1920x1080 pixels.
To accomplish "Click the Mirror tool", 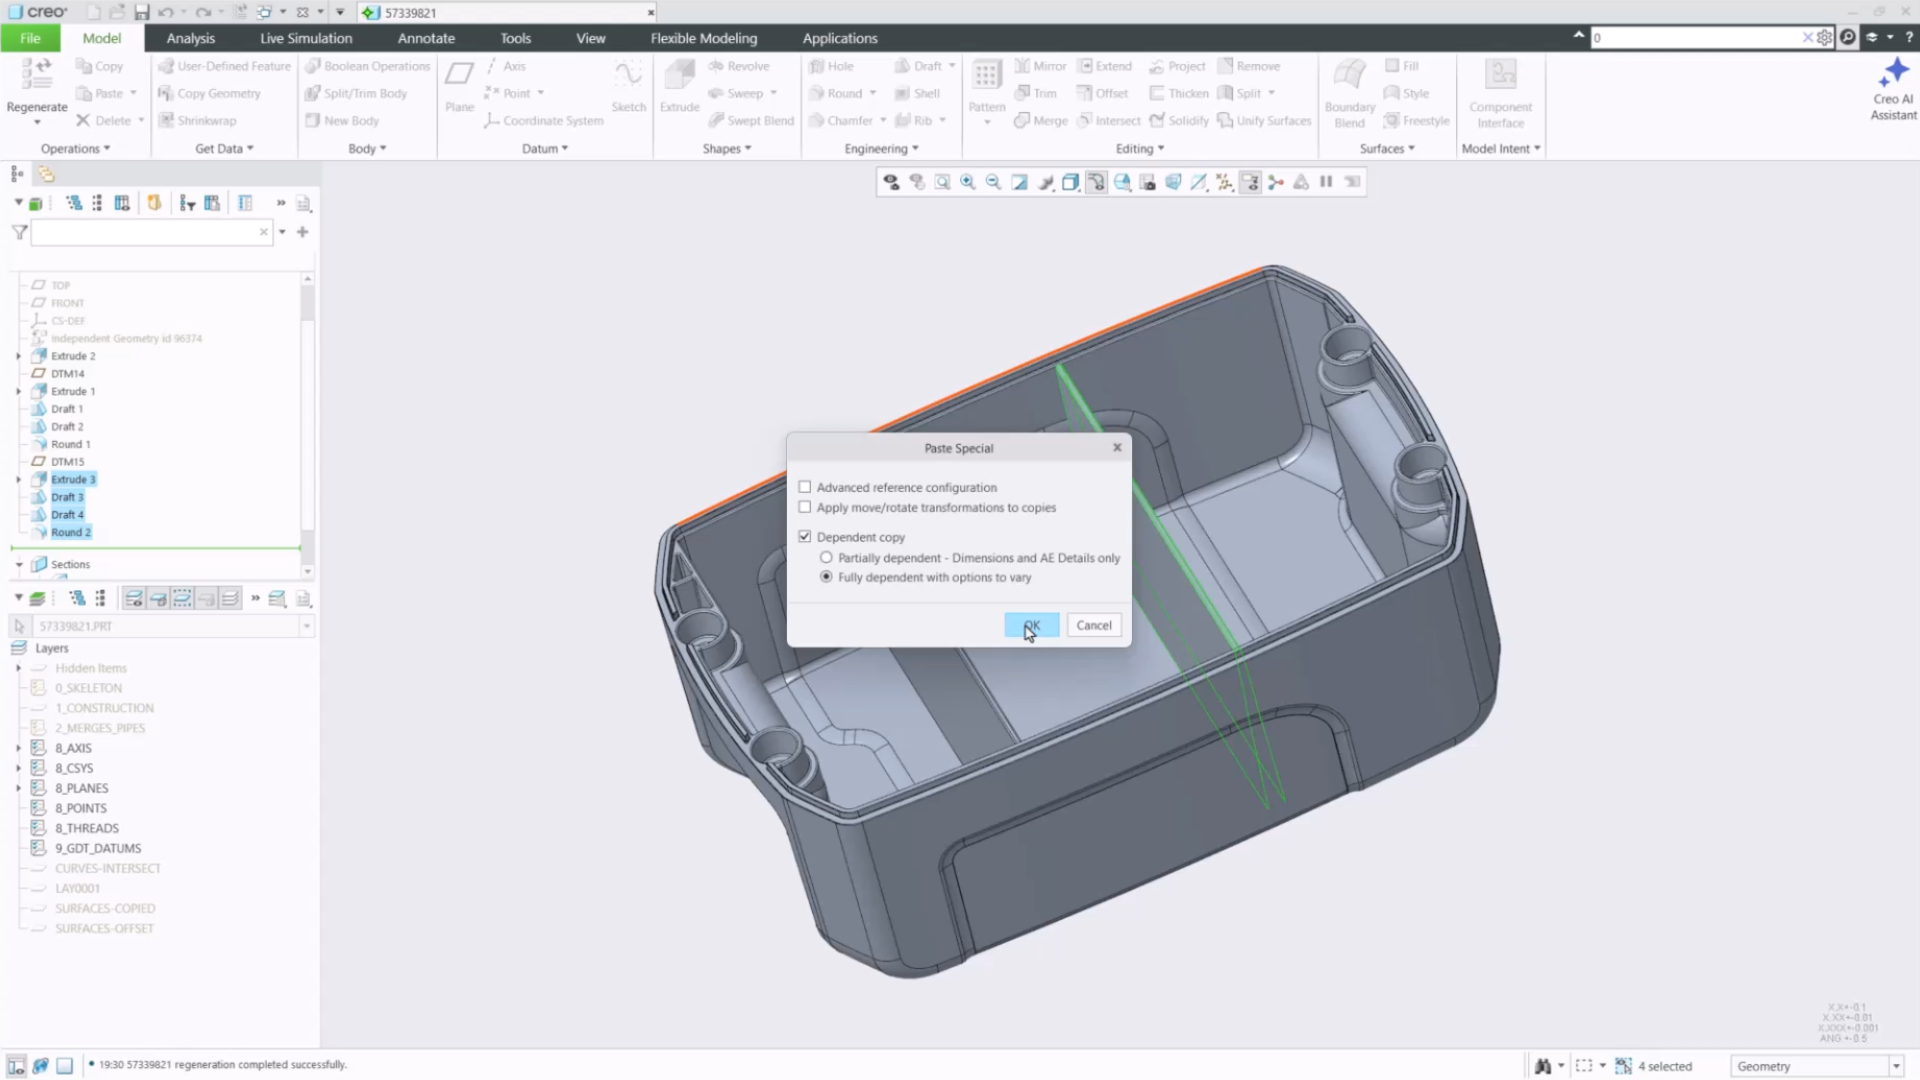I will (x=1040, y=66).
